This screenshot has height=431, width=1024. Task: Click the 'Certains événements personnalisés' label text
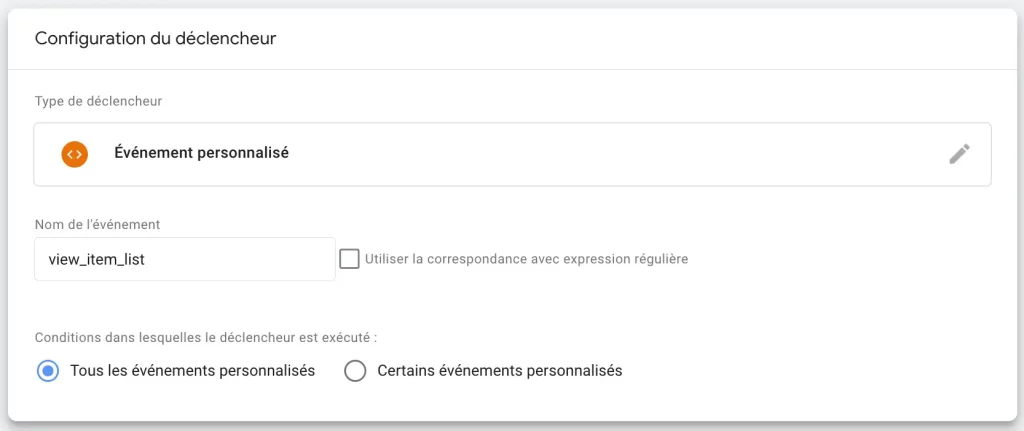pos(500,371)
